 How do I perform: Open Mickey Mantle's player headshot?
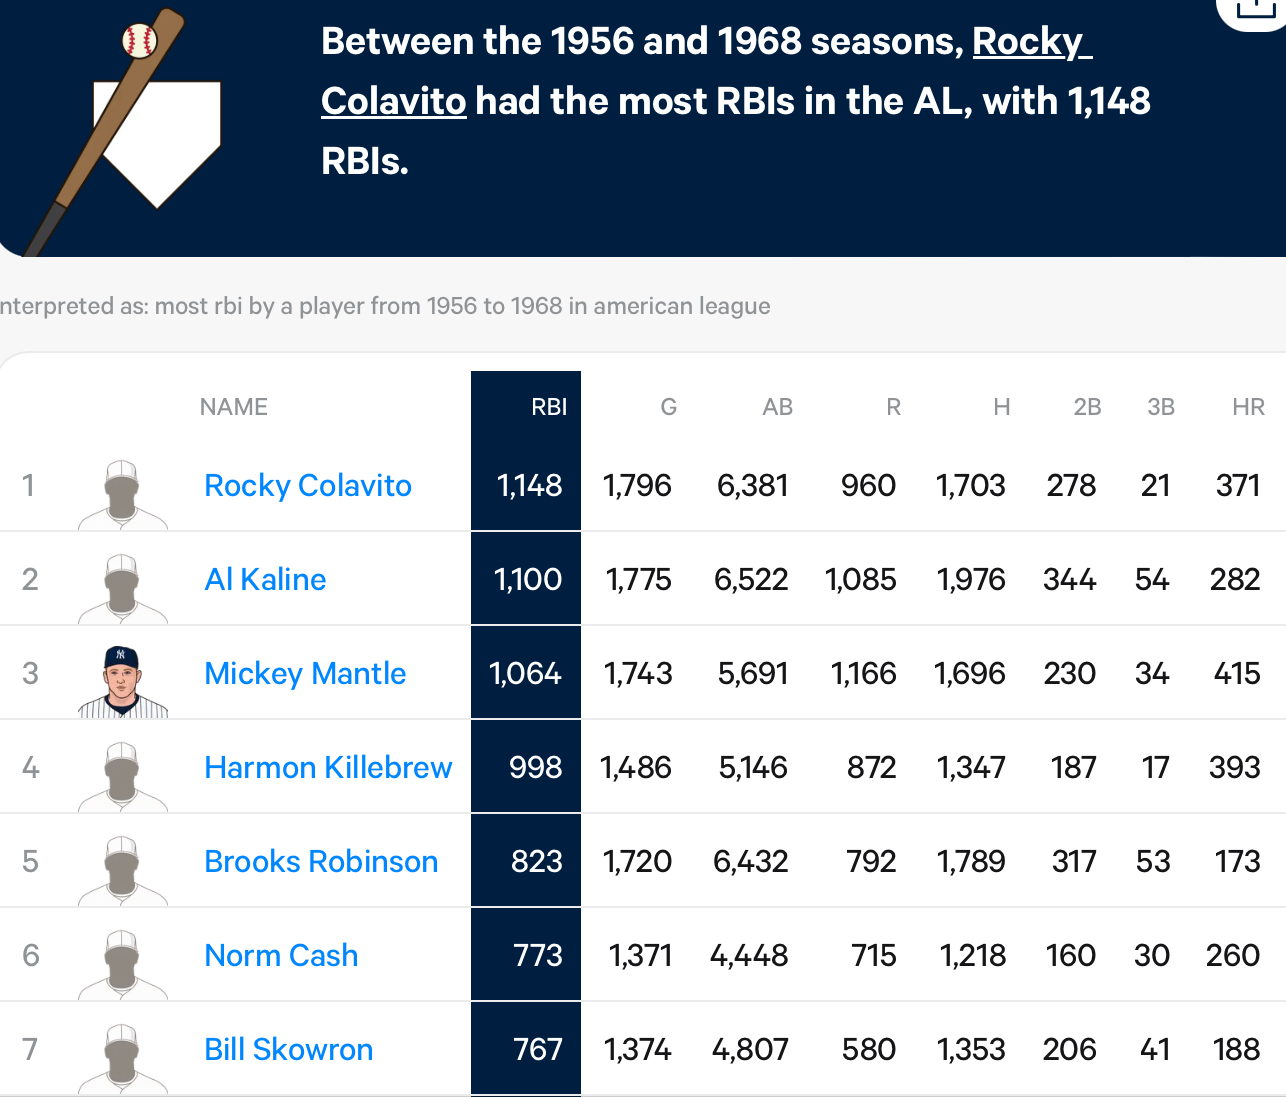(123, 681)
